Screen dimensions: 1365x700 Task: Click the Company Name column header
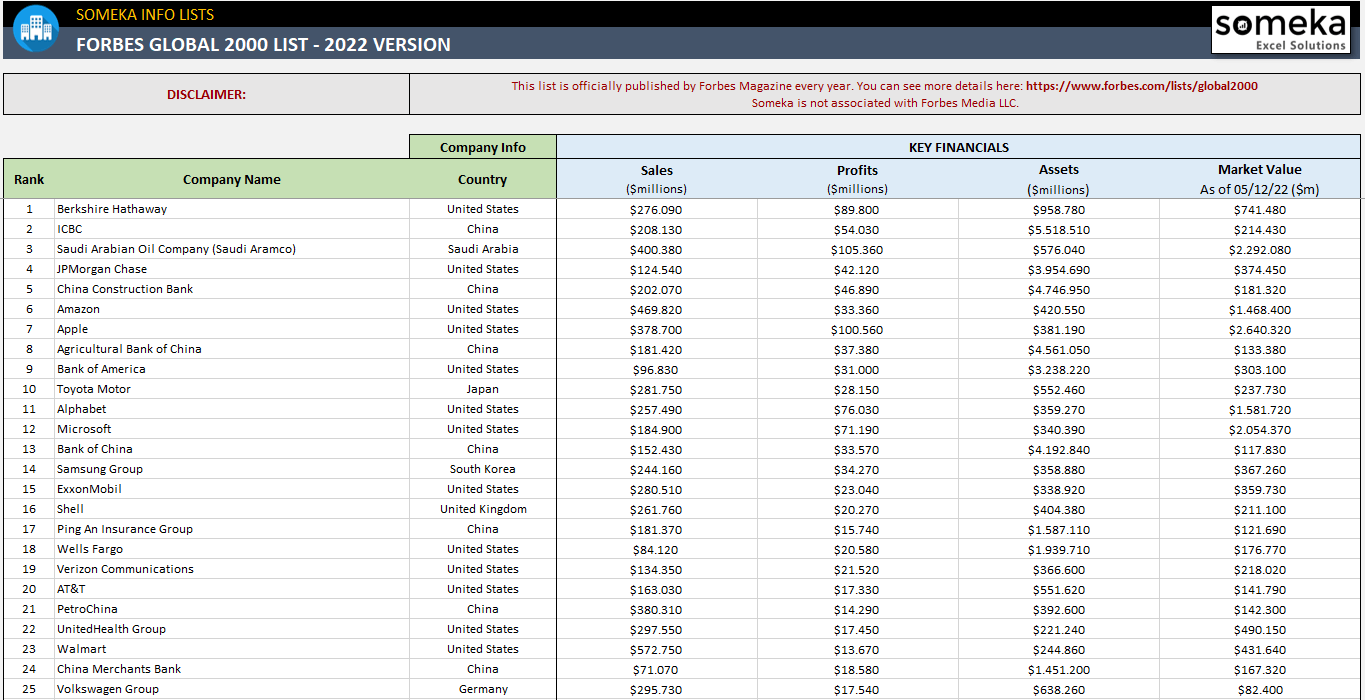click(x=232, y=178)
